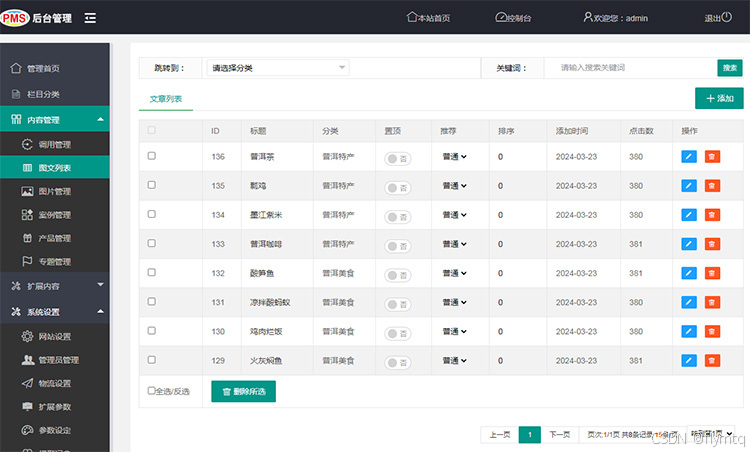This screenshot has width=750, height=452.
Task: Toggle 置顶 switch for 普洱茶
Action: [x=397, y=159]
